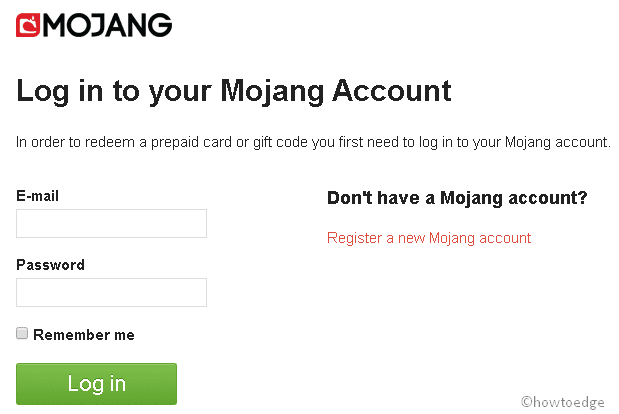Image resolution: width=619 pixels, height=414 pixels.
Task: Click the word "Mojang" in the main heading
Action: tap(272, 93)
